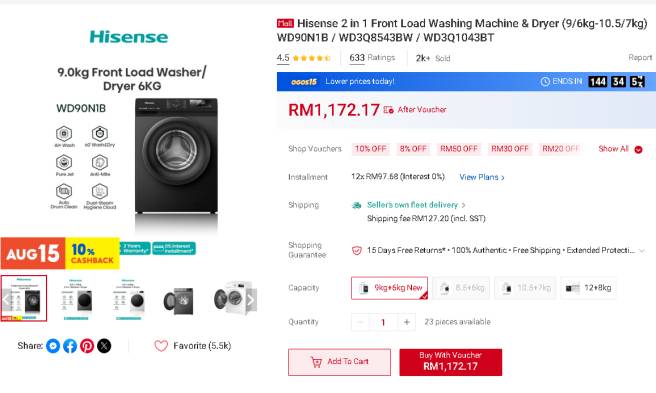Screen dimensions: 656x393
Task: Open View Plans instalment link
Action: click(x=482, y=177)
